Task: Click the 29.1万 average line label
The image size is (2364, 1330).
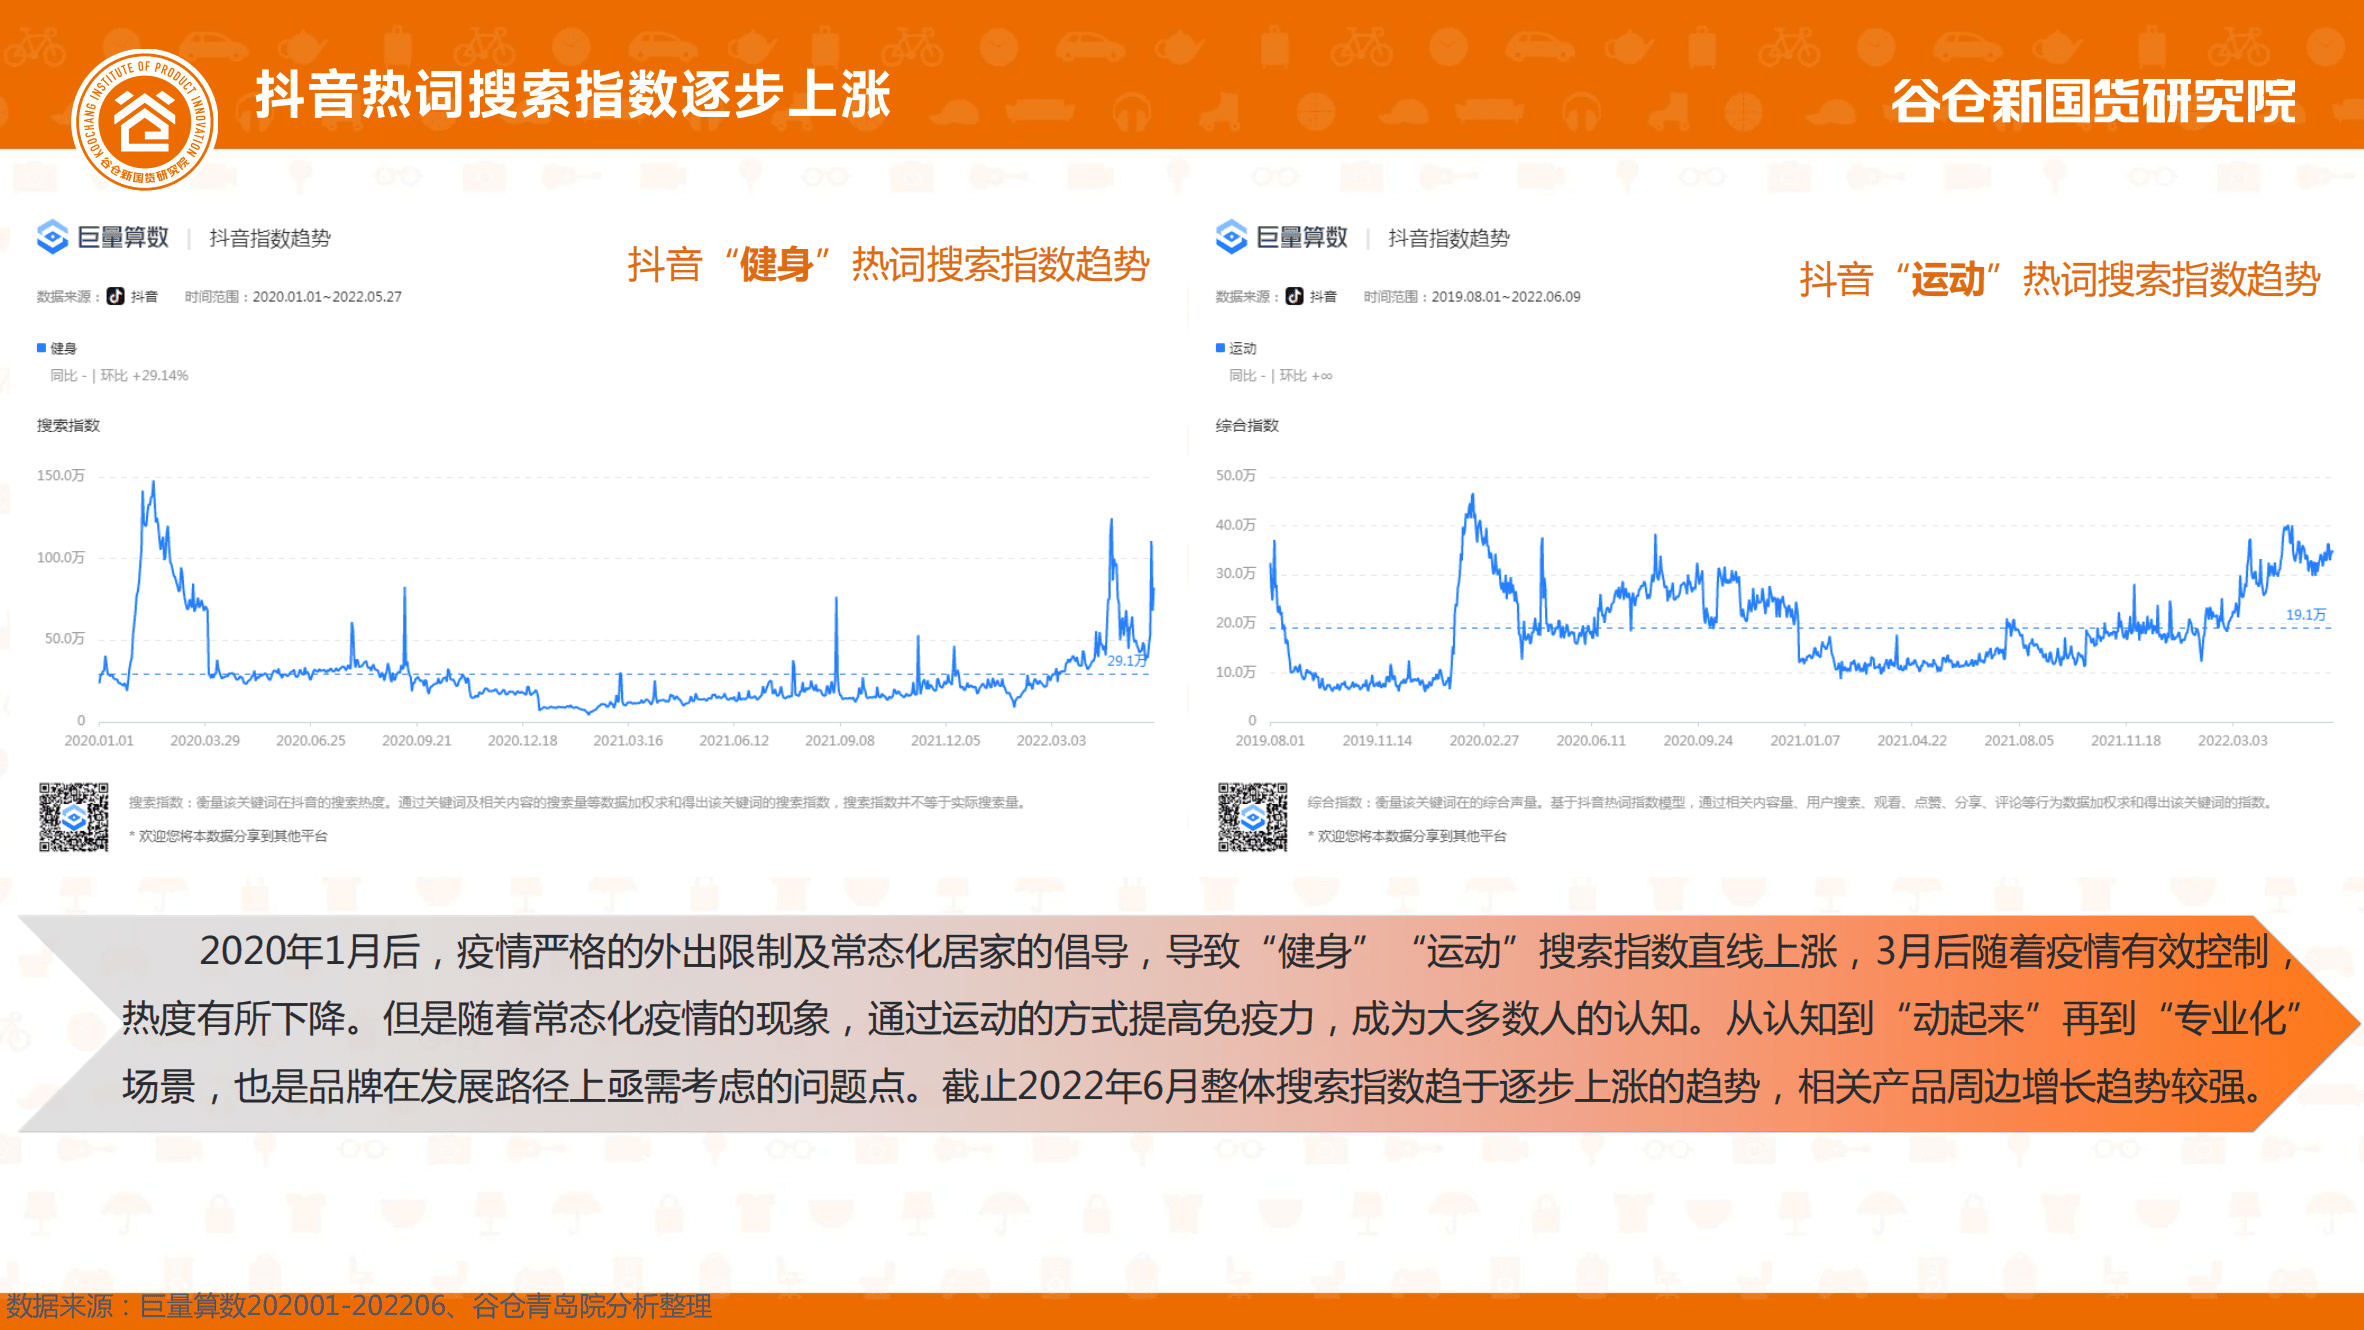Action: point(1126,661)
